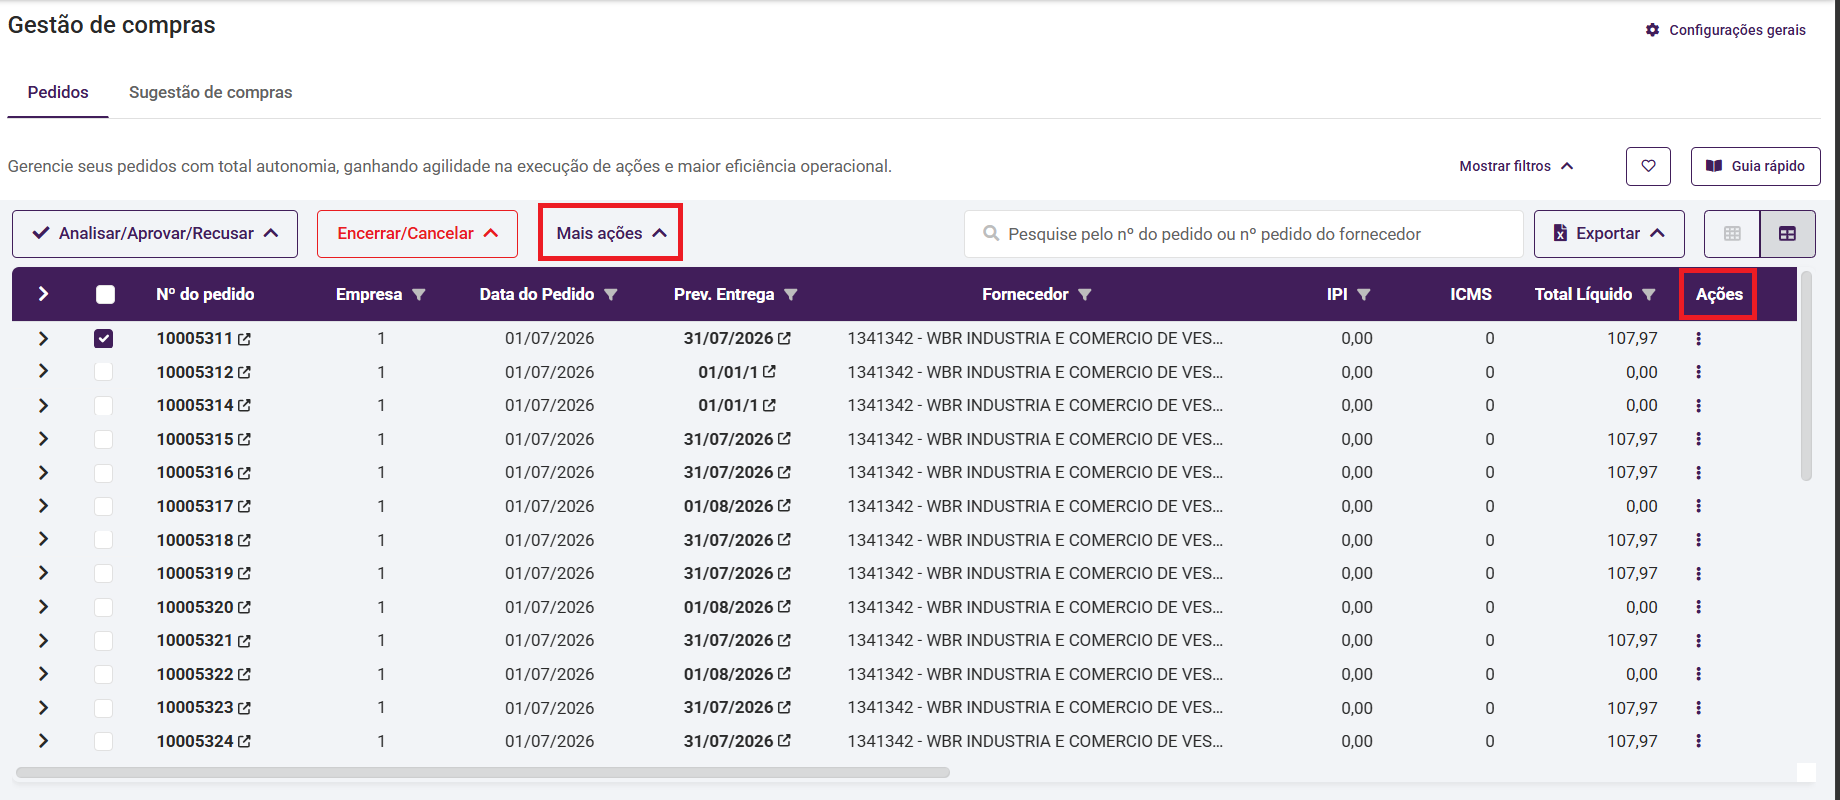Open actions kebab menu for order 10005324

click(1698, 741)
